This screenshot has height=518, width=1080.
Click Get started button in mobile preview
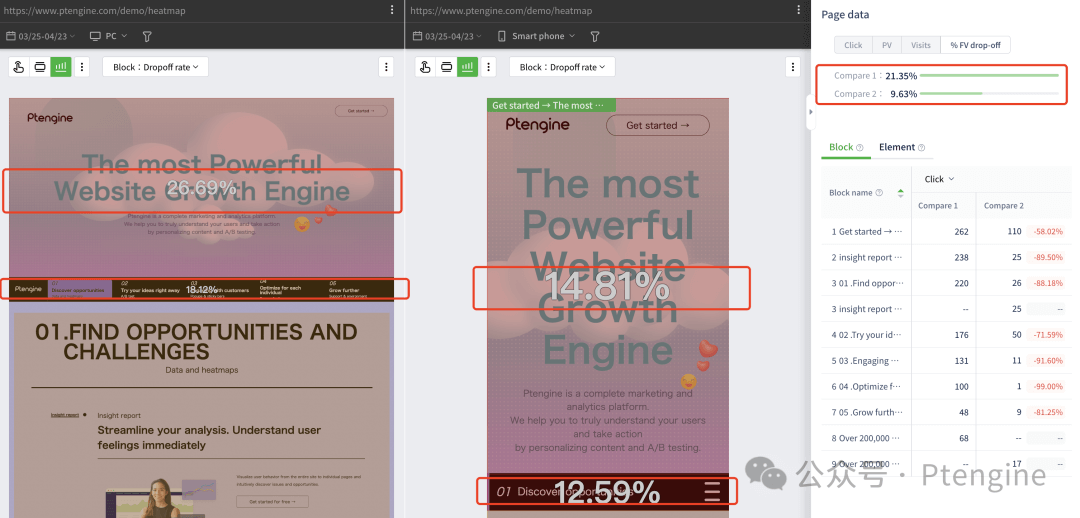[x=657, y=125]
